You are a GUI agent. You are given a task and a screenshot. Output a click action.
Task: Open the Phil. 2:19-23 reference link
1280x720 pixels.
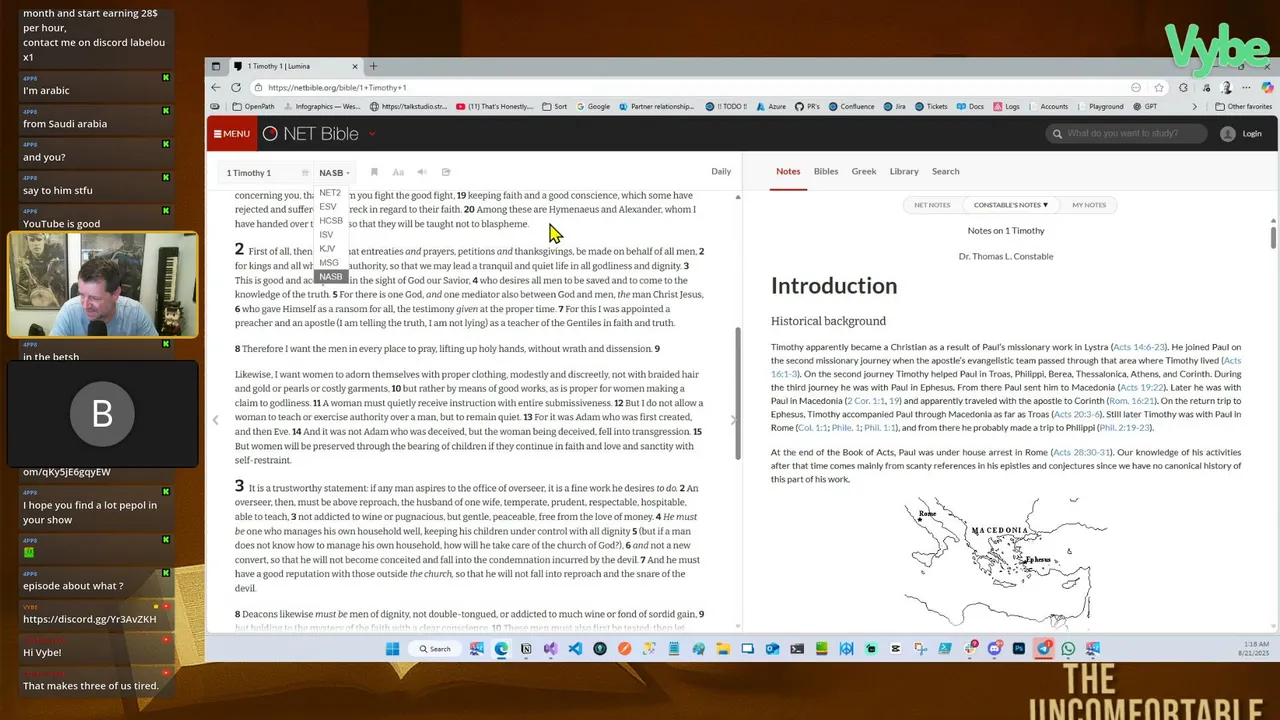point(1124,428)
